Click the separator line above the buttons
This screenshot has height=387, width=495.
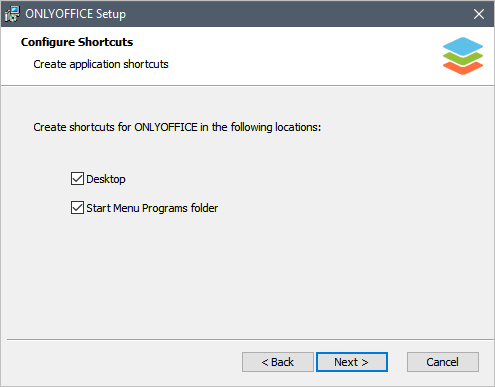pos(250,340)
